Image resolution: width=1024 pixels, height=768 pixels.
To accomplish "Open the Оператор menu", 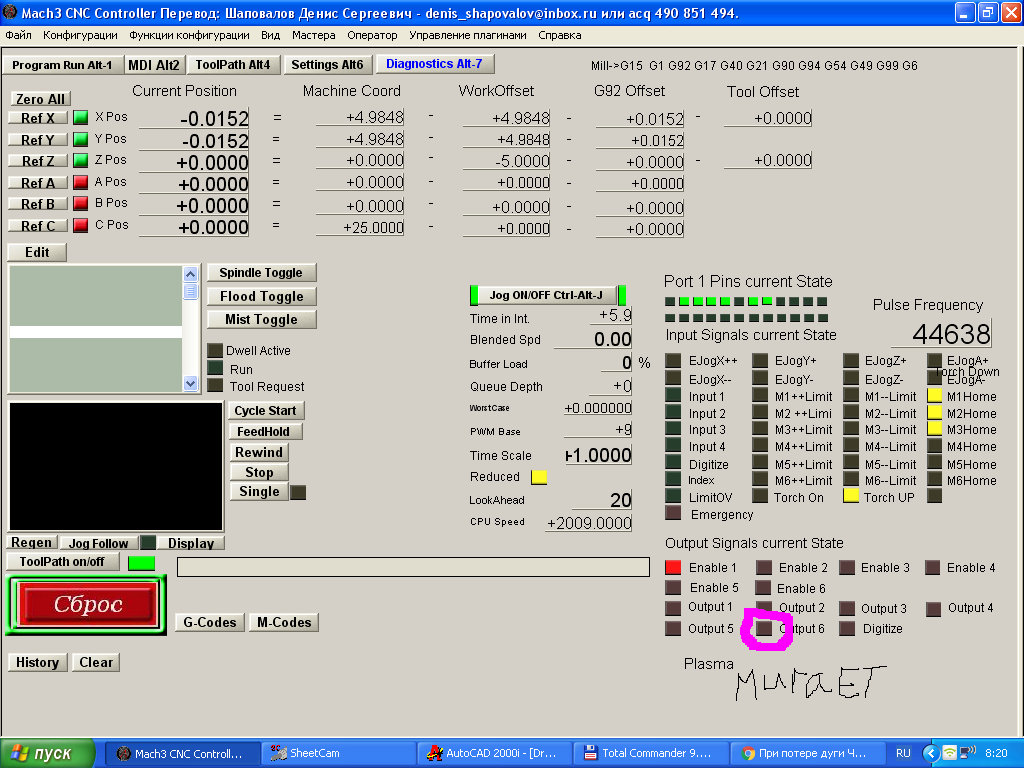I will pos(372,35).
